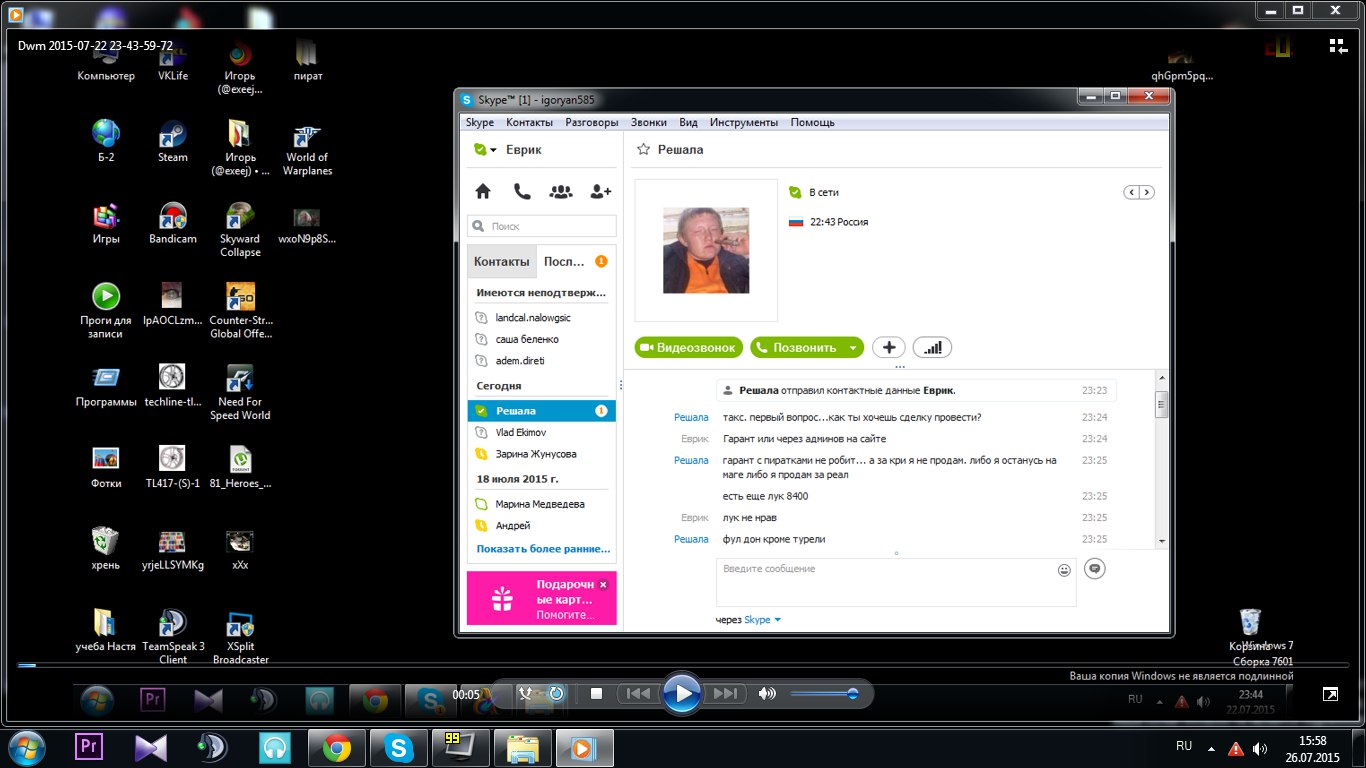This screenshot has width=1366, height=768.
Task: Open the 'через Skype' send method dropdown
Action: tap(777, 620)
